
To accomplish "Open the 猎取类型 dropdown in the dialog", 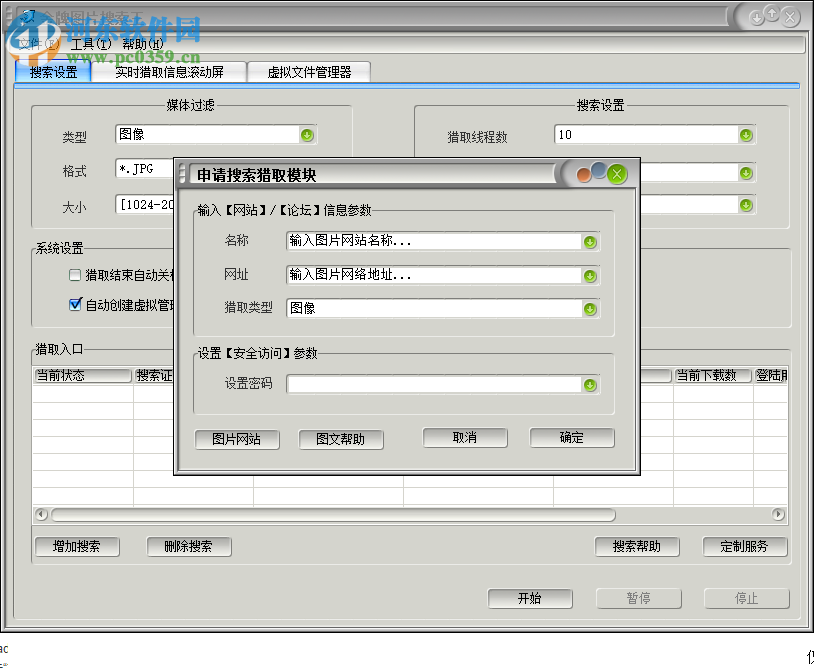I will point(589,309).
